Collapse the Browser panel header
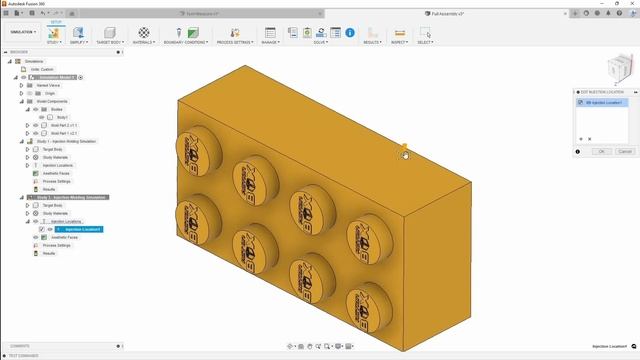Viewport: 640px width, 360px height. [6, 52]
